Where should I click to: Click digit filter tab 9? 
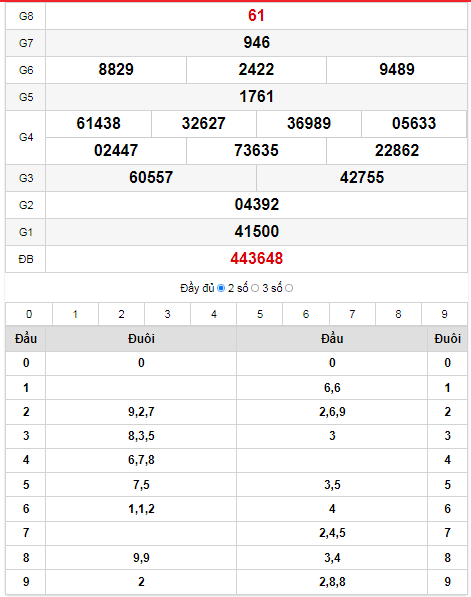(x=444, y=314)
